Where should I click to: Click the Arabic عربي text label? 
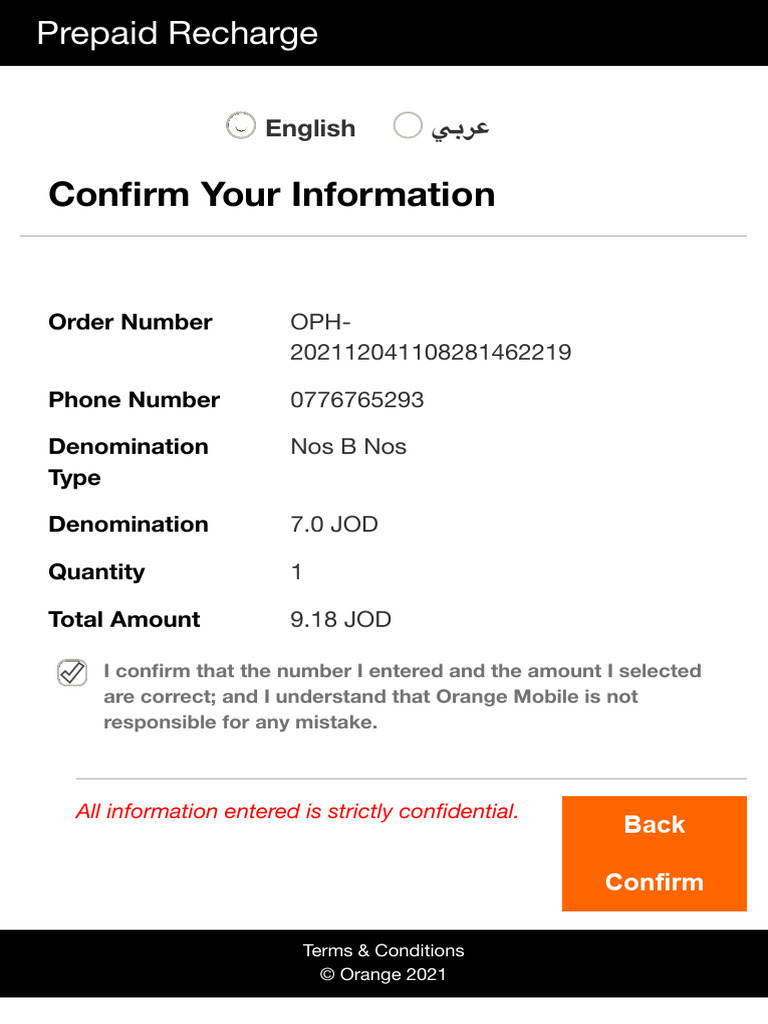coord(460,128)
